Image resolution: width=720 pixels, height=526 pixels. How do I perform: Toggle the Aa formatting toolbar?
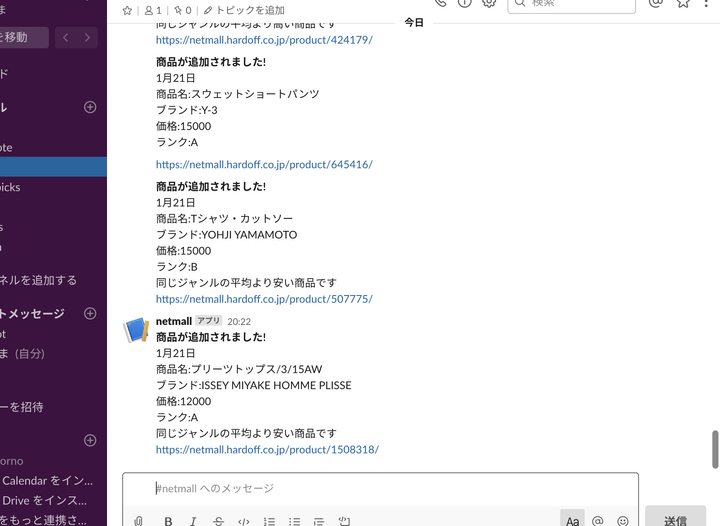click(572, 519)
